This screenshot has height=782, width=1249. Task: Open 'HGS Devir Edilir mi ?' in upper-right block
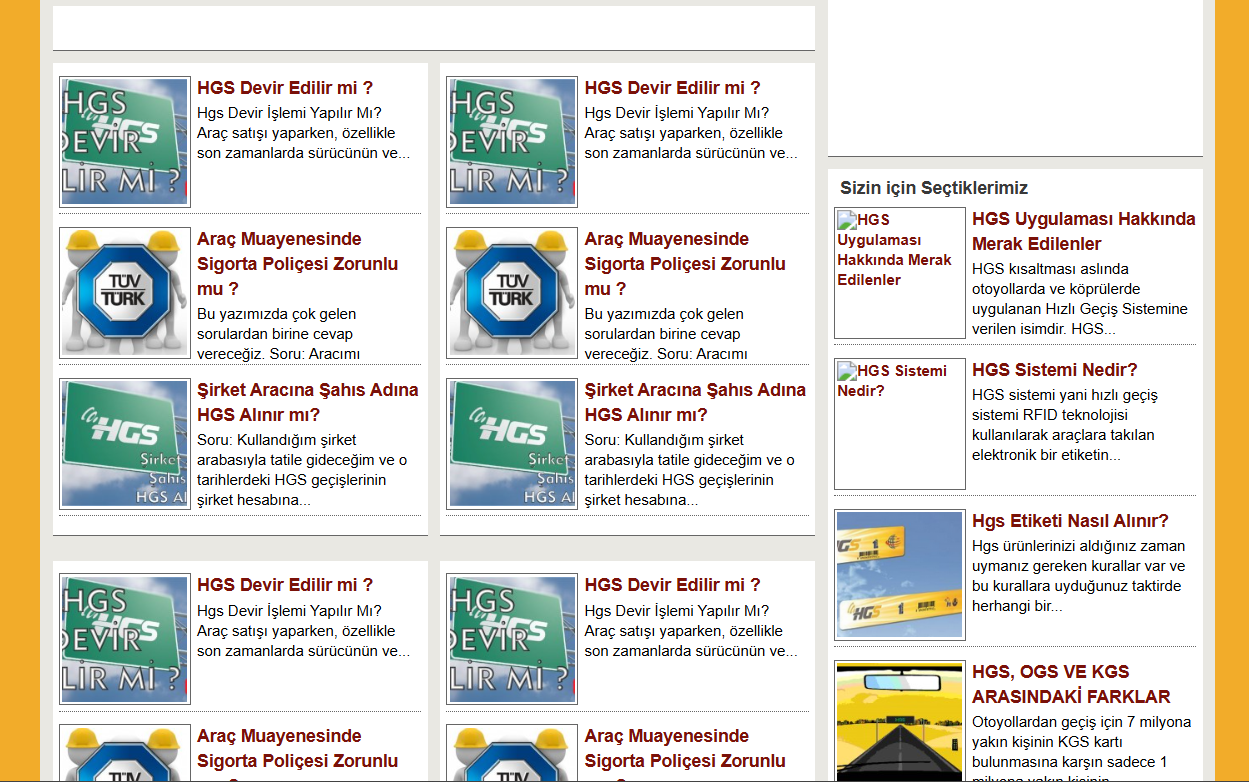672,88
